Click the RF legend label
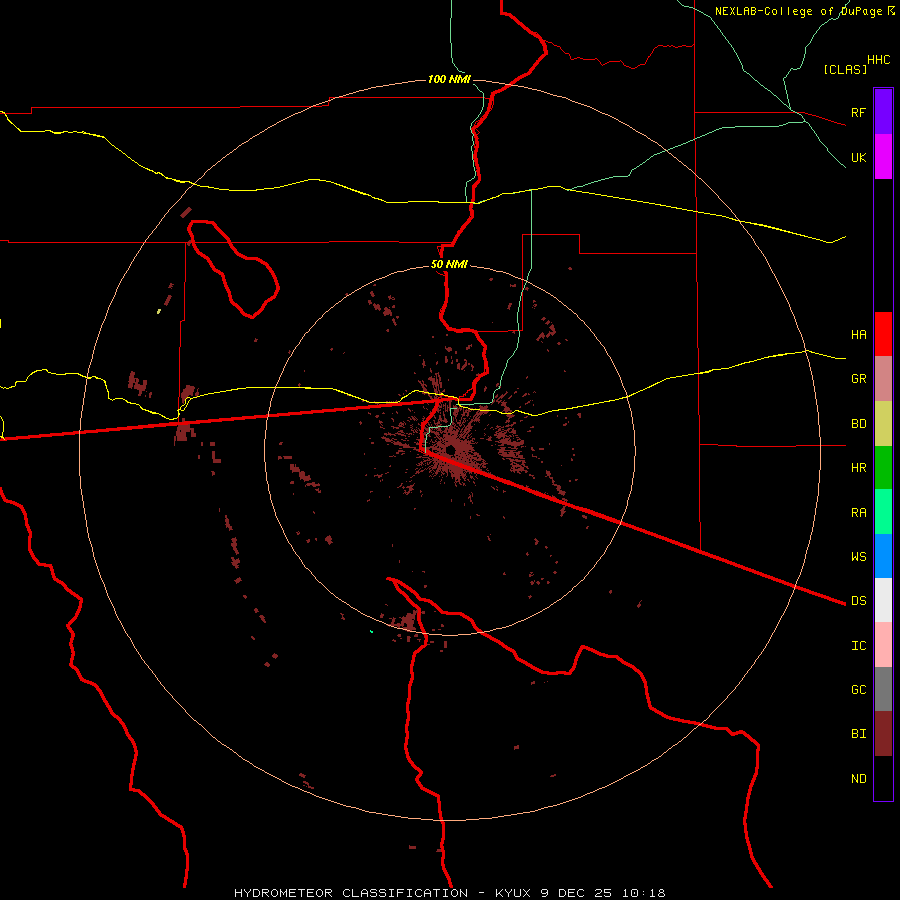The height and width of the screenshot is (900, 900). 858,112
